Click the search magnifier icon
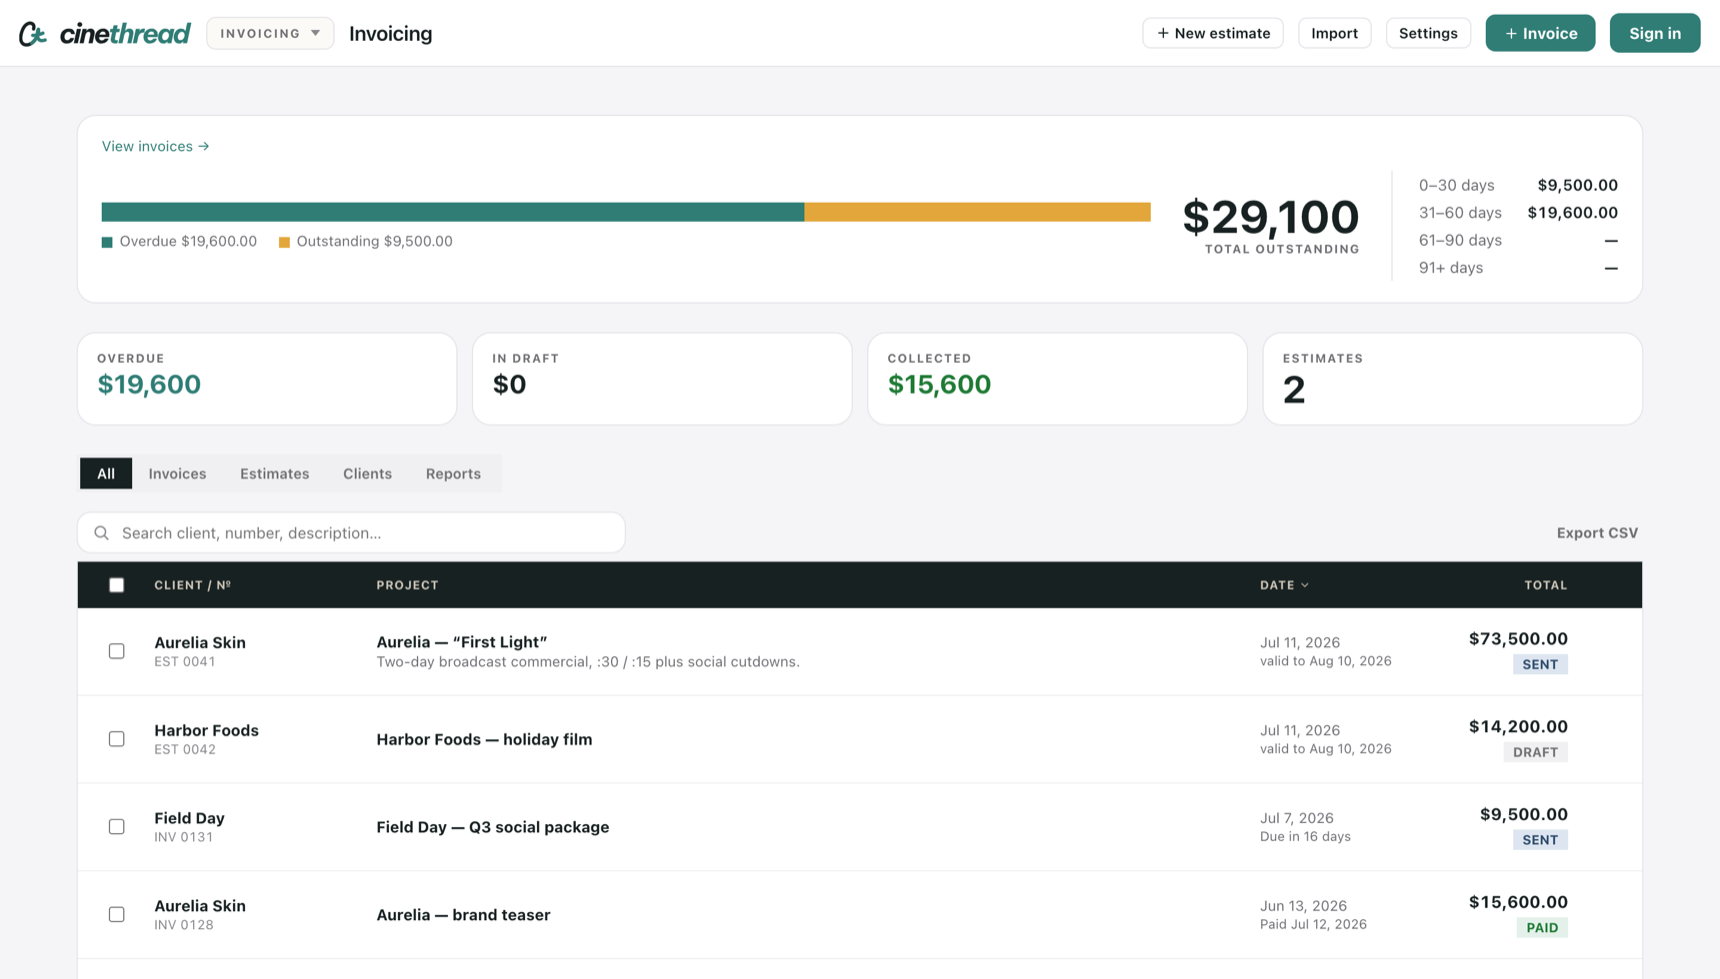Image resolution: width=1720 pixels, height=979 pixels. [101, 533]
